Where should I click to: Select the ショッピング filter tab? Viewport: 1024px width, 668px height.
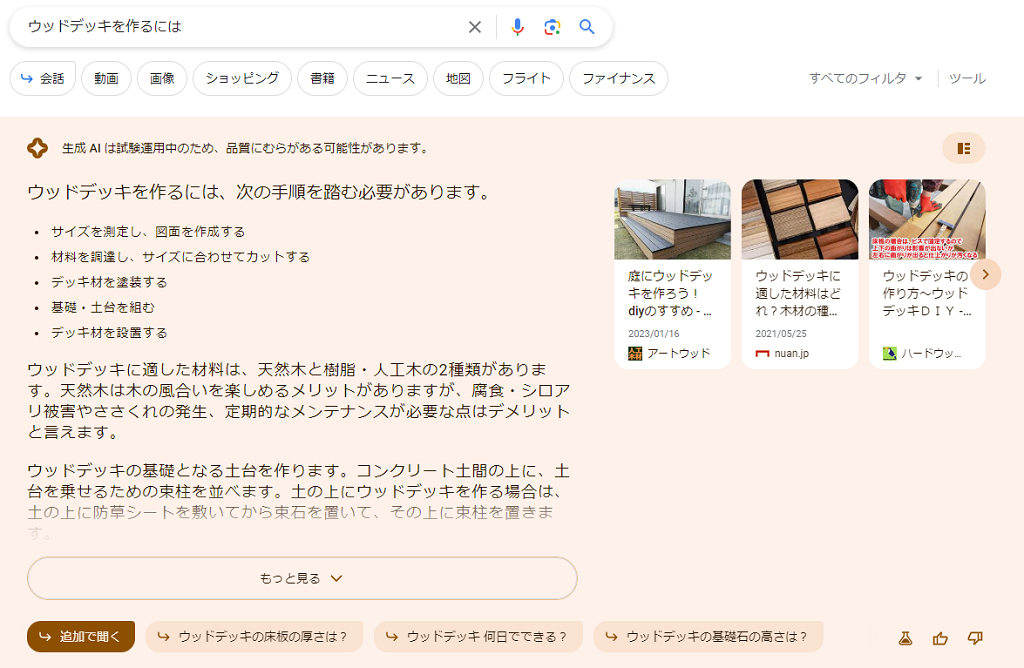242,78
